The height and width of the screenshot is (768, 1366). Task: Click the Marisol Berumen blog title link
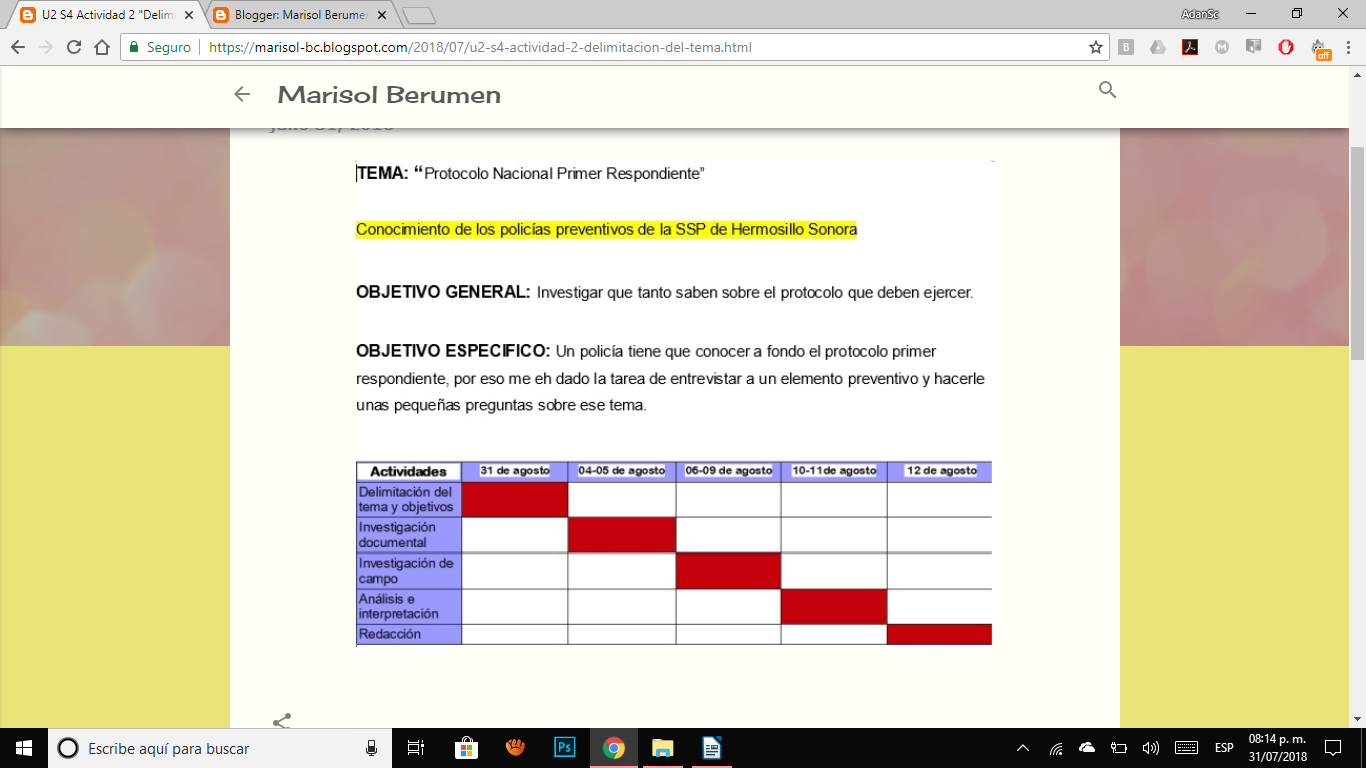(388, 94)
